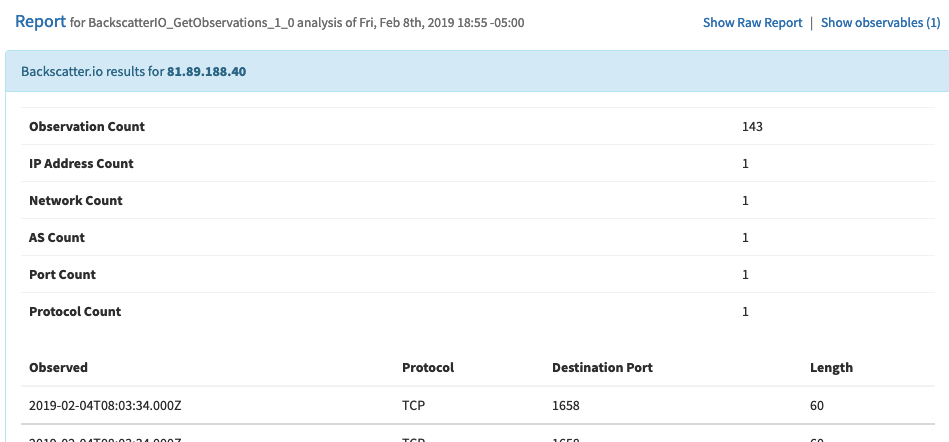The height and width of the screenshot is (442, 949).
Task: Select the Destination Port column header
Action: pos(602,368)
